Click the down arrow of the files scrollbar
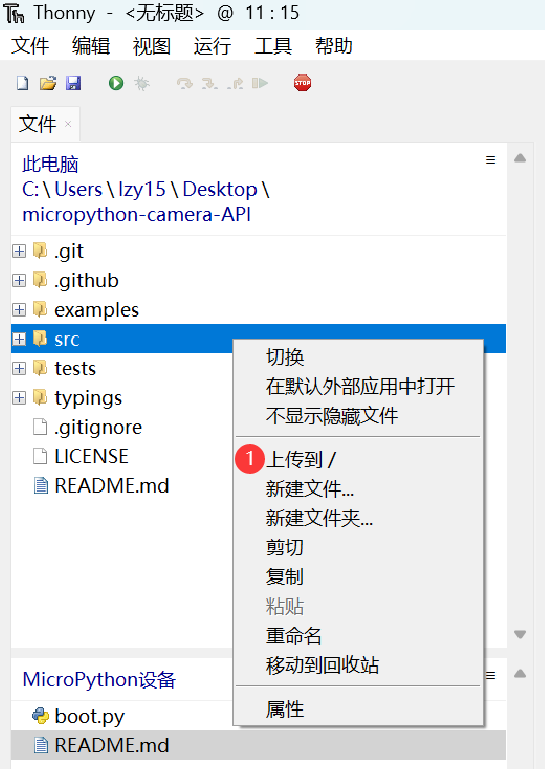This screenshot has width=545, height=769. click(520, 634)
